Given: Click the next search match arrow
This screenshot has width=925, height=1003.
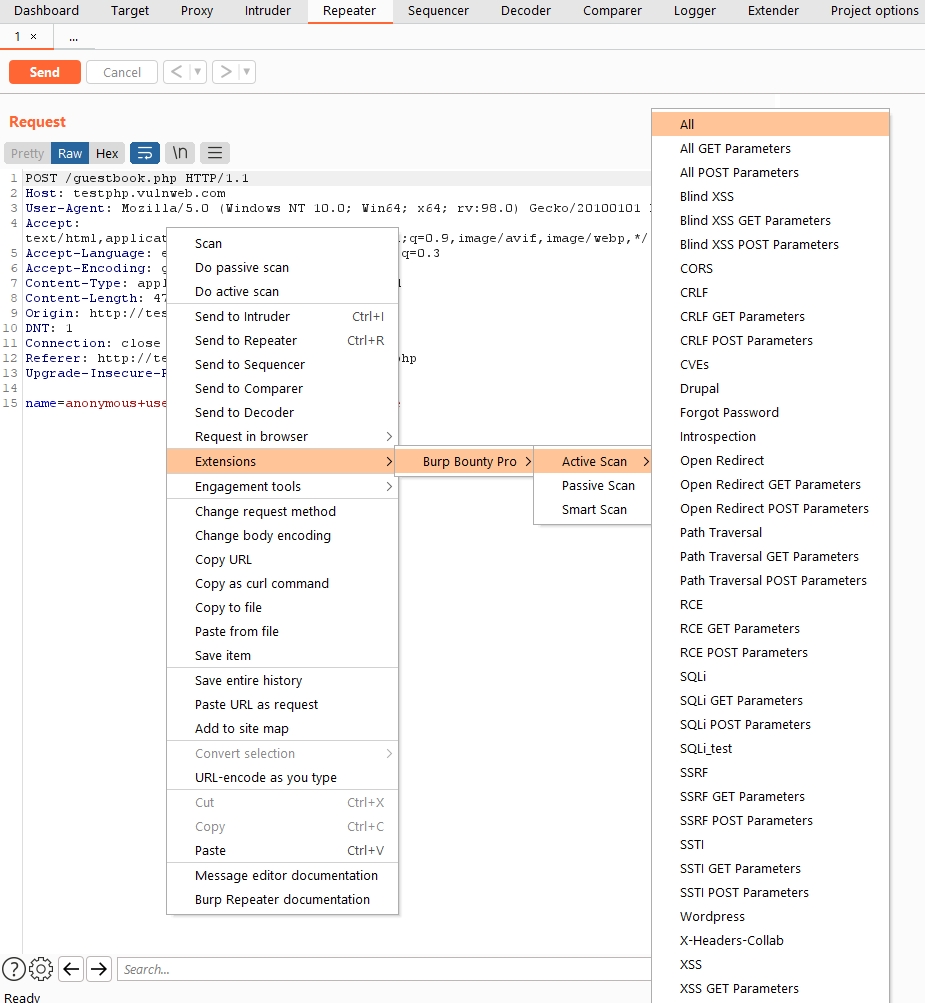Looking at the screenshot, I should coord(99,968).
